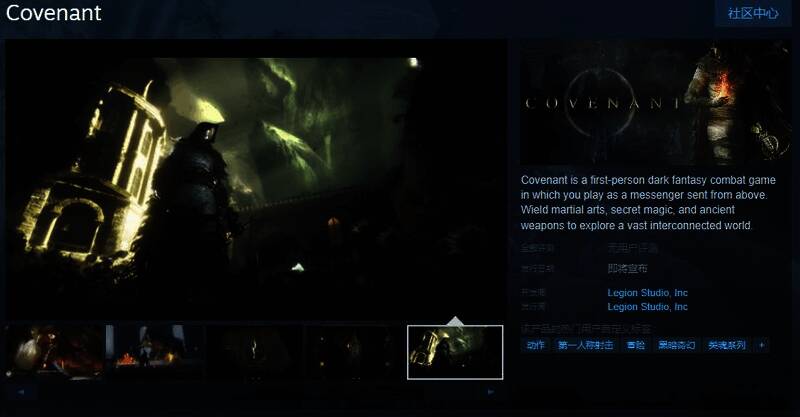Open the 社区中心 community hub button
The height and width of the screenshot is (417, 800).
tap(752, 14)
